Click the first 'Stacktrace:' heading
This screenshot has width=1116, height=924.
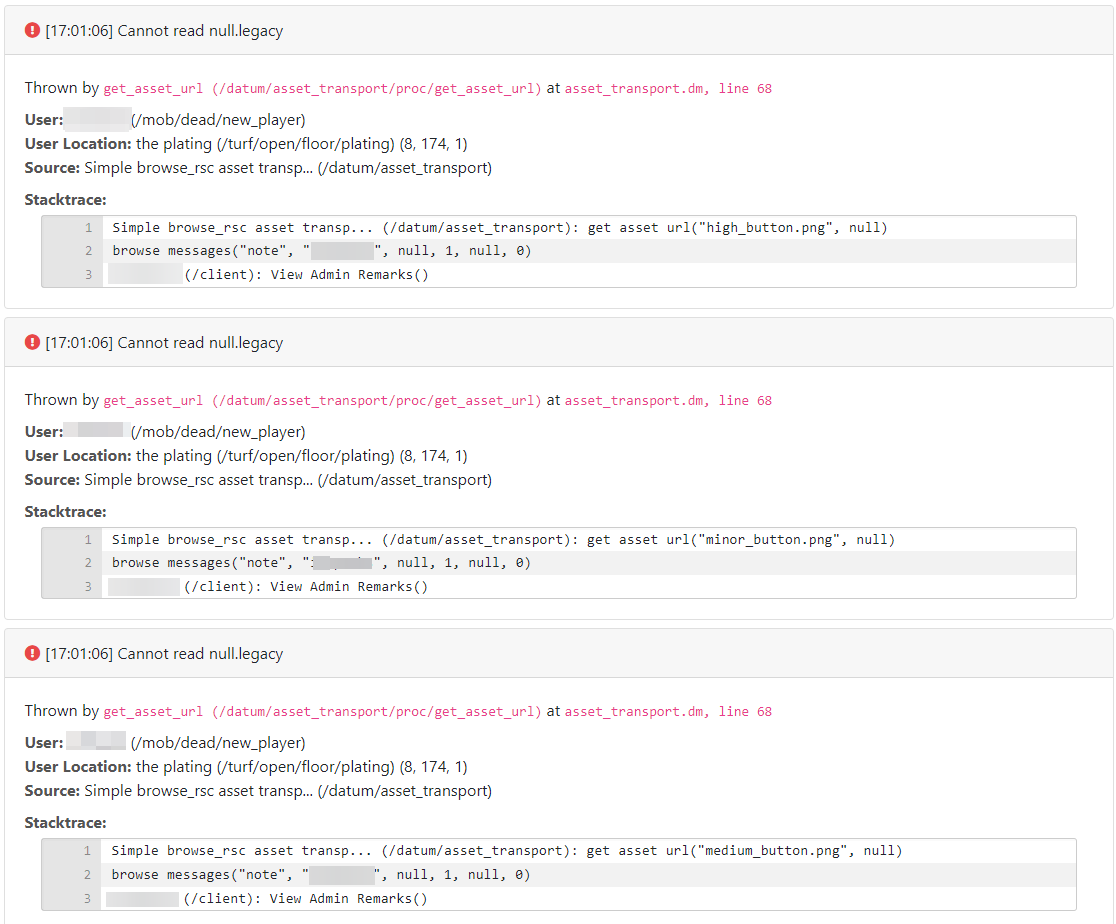pyautogui.click(x=65, y=200)
